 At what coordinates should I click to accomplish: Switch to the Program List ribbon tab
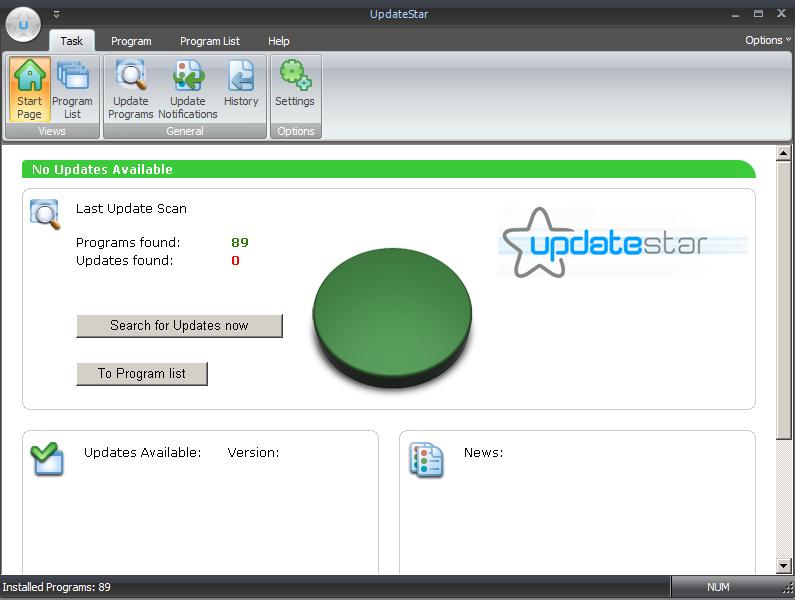tap(210, 41)
